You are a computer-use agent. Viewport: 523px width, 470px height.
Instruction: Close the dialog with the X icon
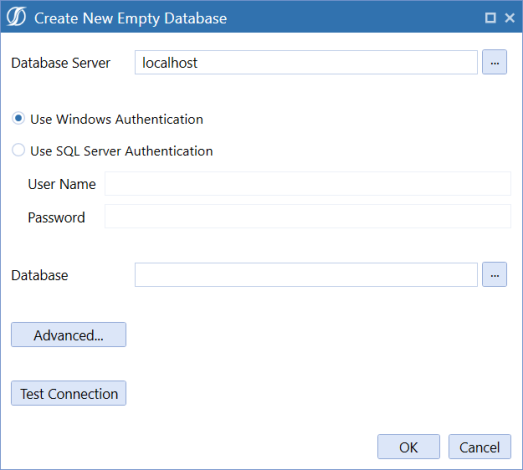pyautogui.click(x=509, y=18)
